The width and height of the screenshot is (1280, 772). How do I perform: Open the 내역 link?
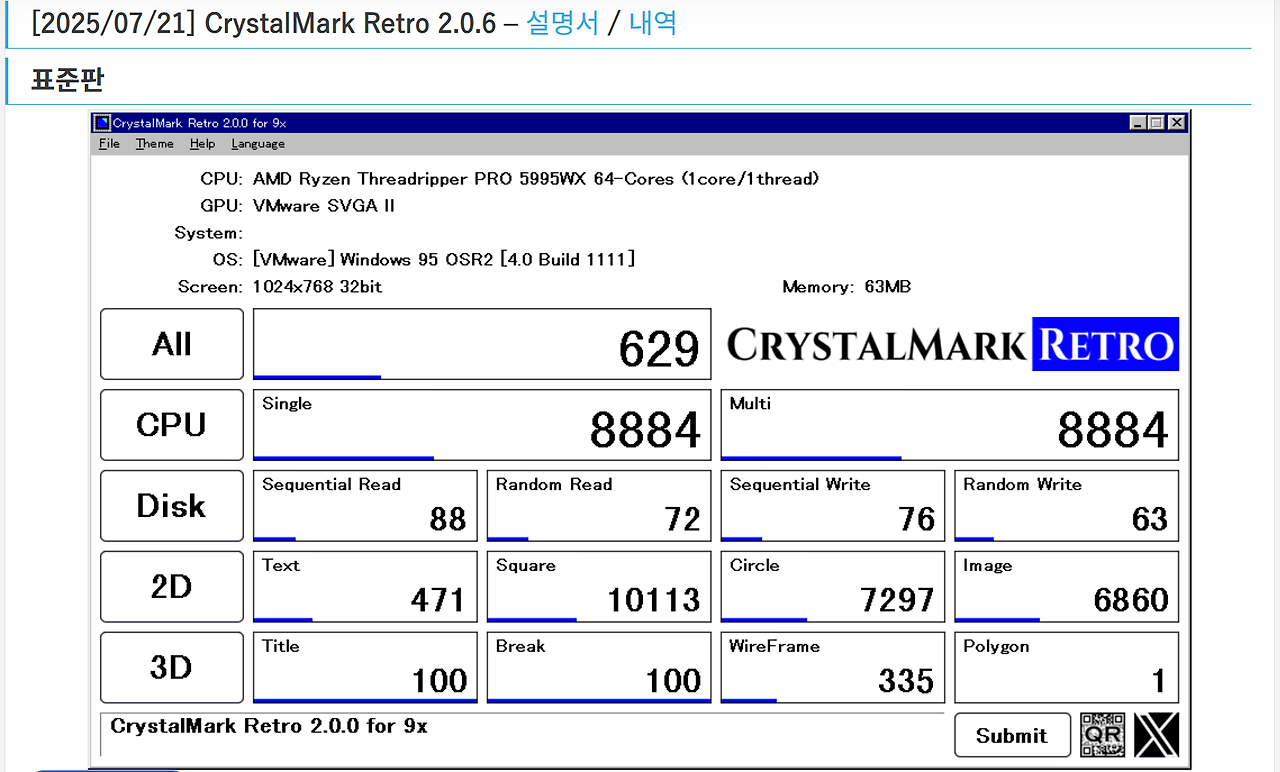[x=653, y=23]
